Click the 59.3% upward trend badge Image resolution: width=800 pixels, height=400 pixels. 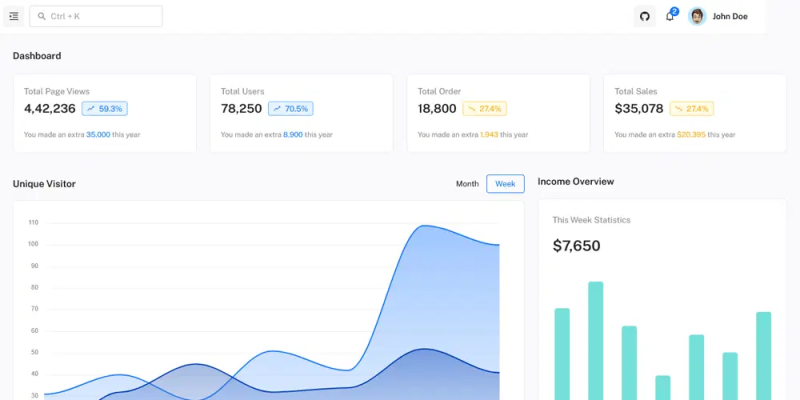click(105, 109)
